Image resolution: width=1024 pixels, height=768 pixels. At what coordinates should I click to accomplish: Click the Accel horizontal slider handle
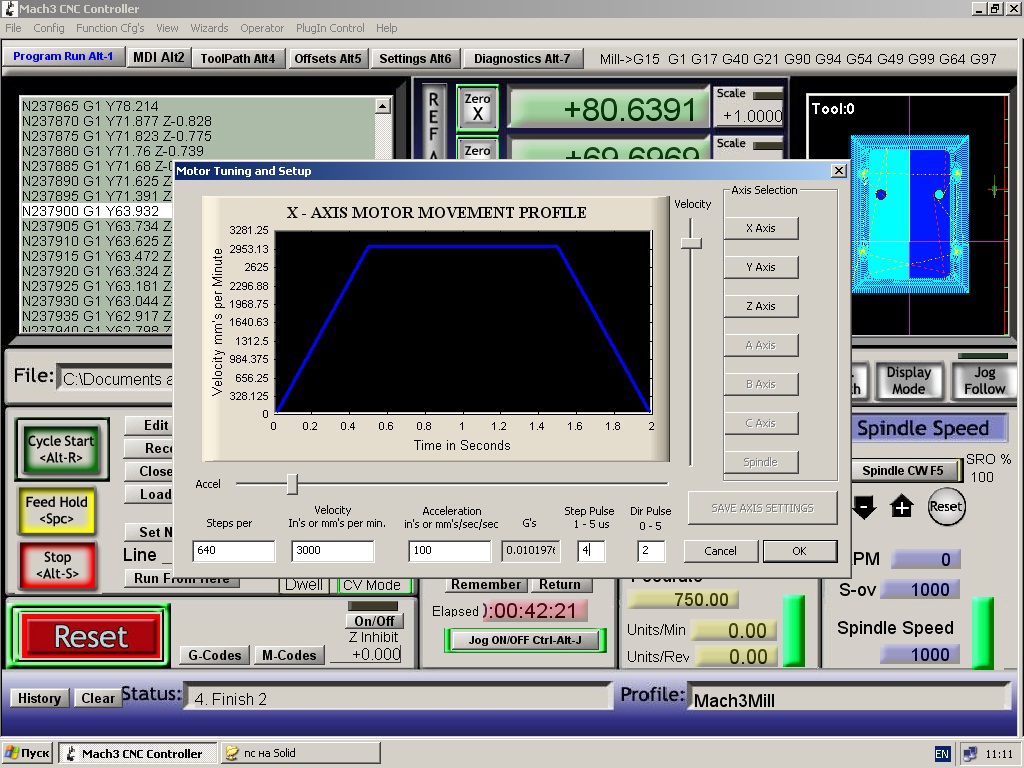pos(292,484)
